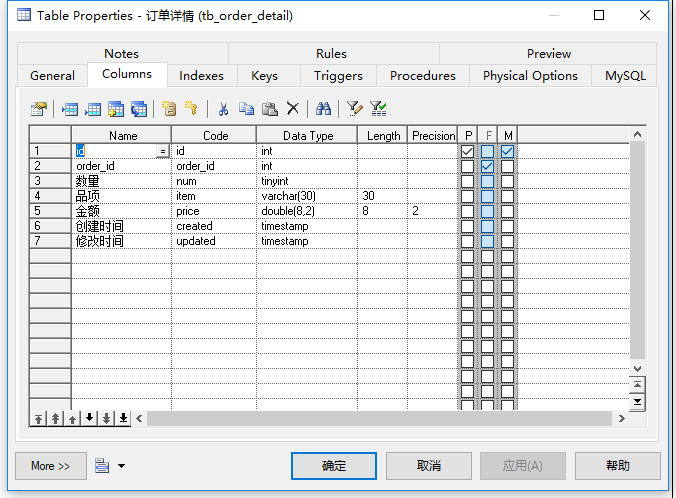Image resolution: width=676 pixels, height=498 pixels.
Task: Click the More >> button
Action: click(51, 466)
